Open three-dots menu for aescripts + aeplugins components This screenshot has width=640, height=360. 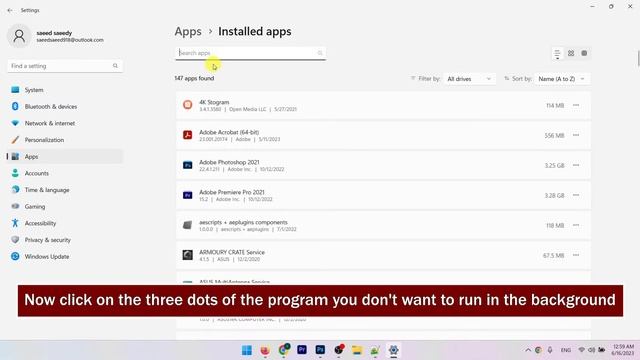tap(576, 225)
